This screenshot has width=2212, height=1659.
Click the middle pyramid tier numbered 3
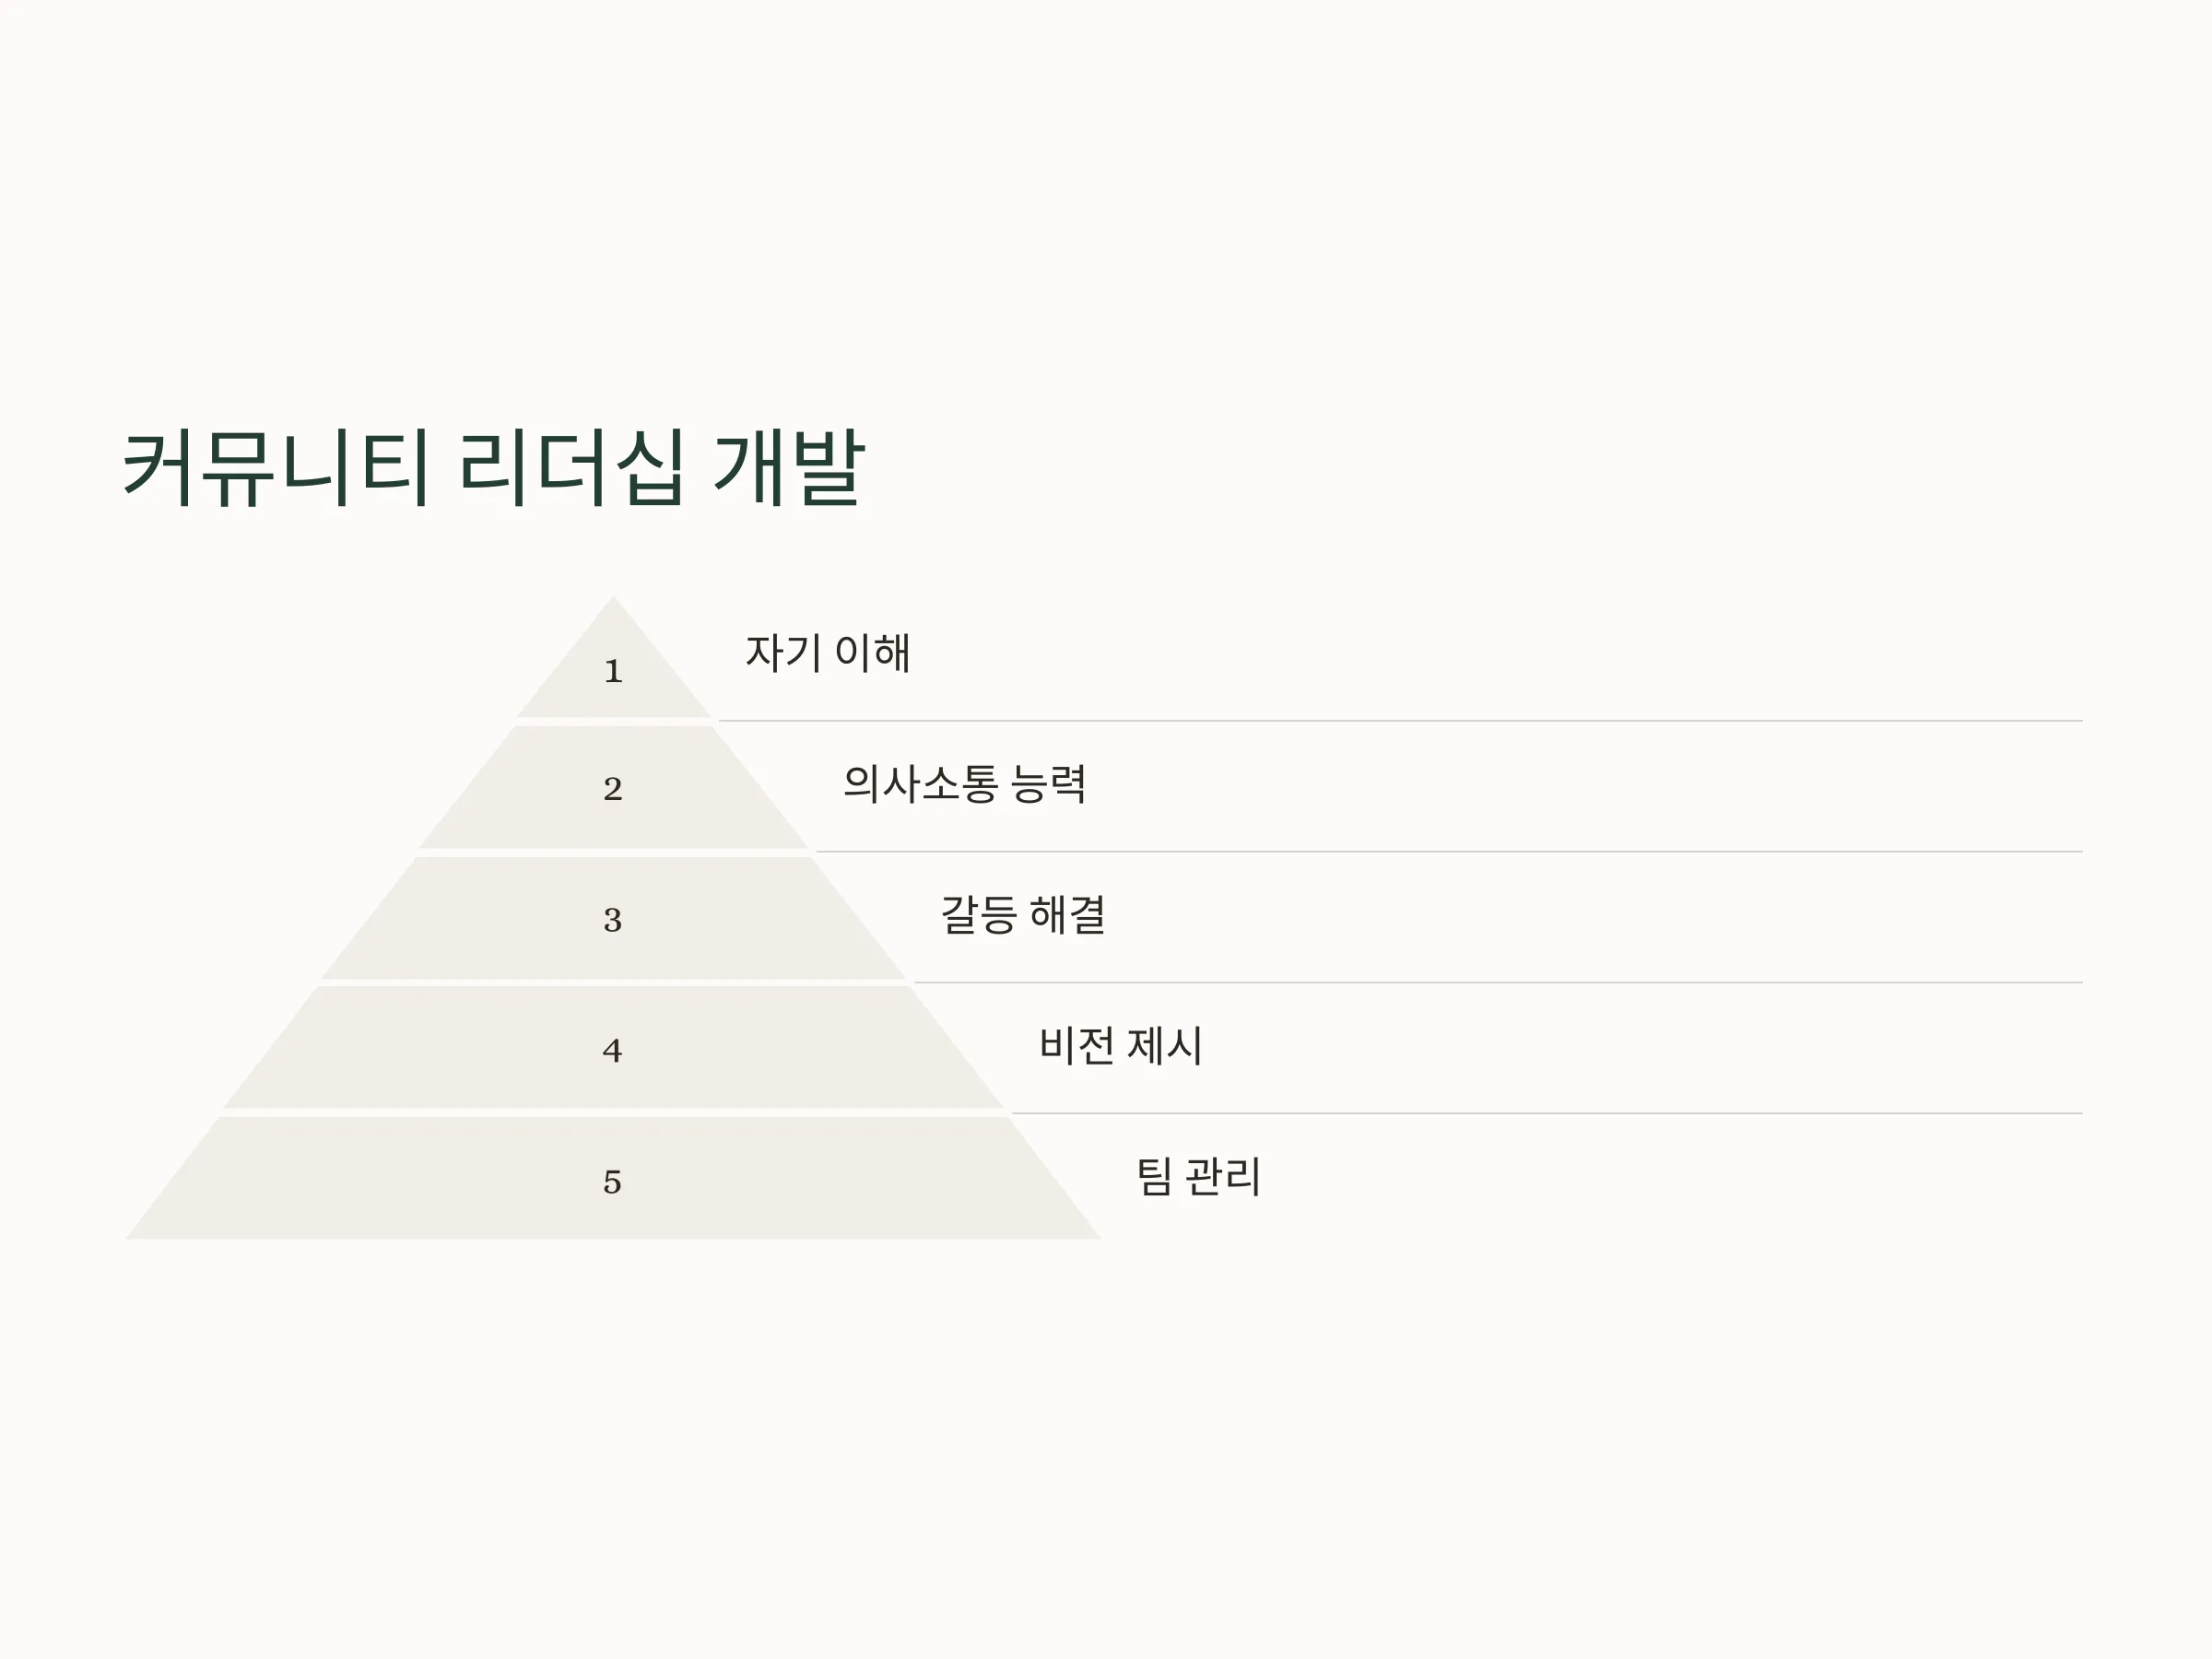(613, 919)
